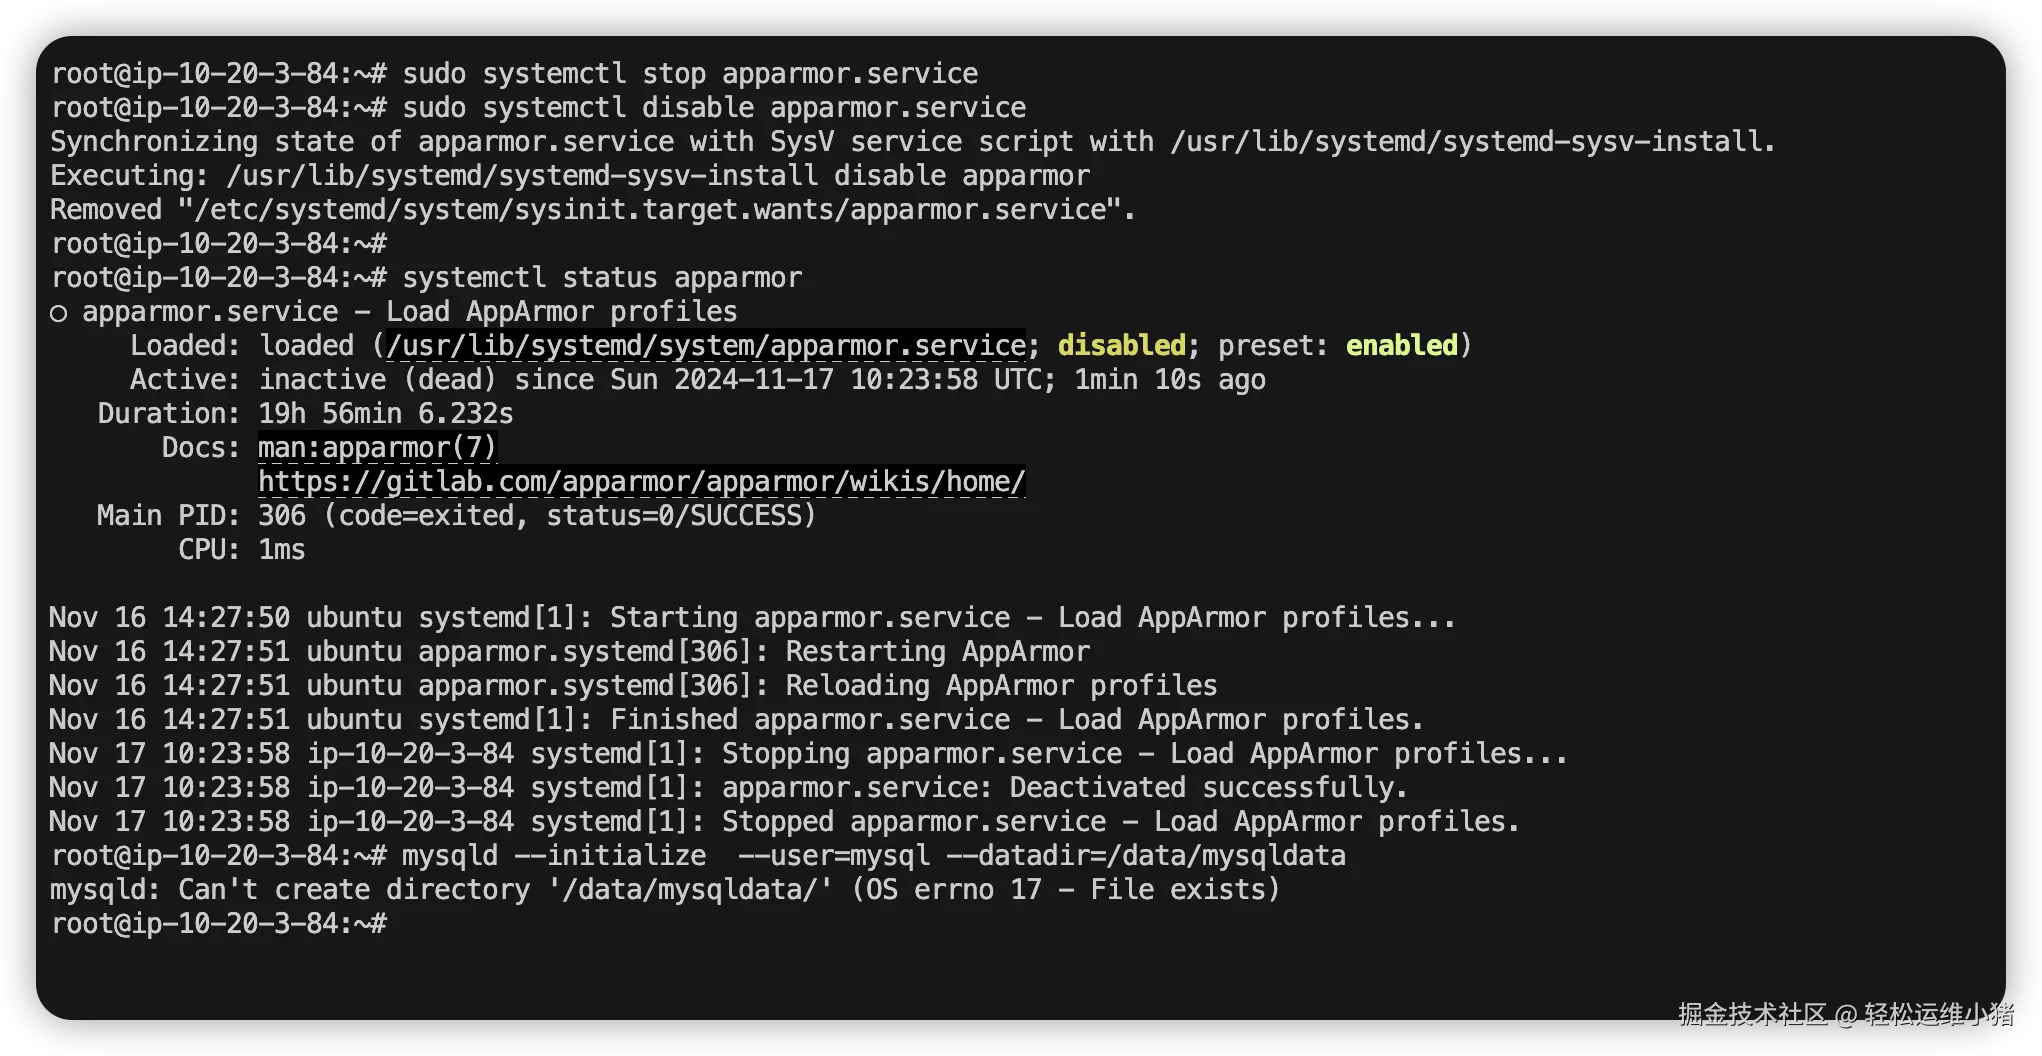Open the gitlab.com apparmor wiki URL
Image resolution: width=2042 pixels, height=1056 pixels.
(641, 482)
